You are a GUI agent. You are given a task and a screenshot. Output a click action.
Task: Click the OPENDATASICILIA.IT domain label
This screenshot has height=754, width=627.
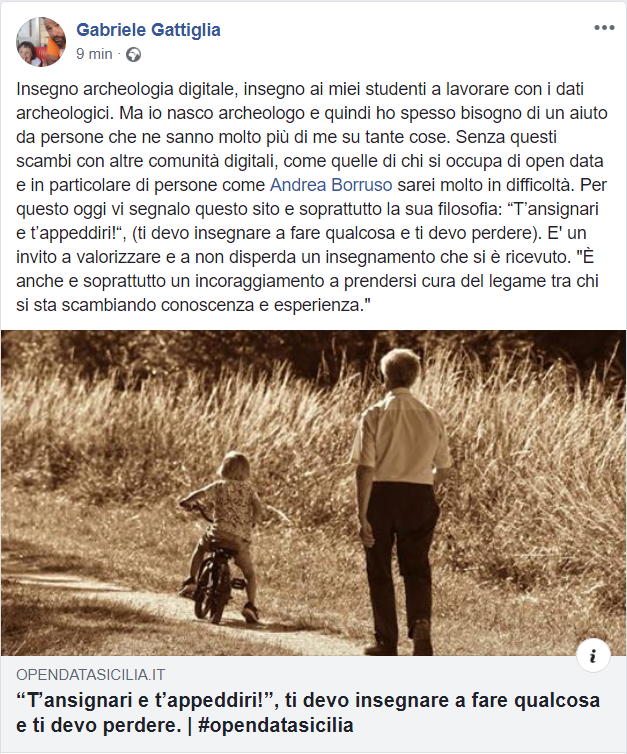(x=90, y=675)
